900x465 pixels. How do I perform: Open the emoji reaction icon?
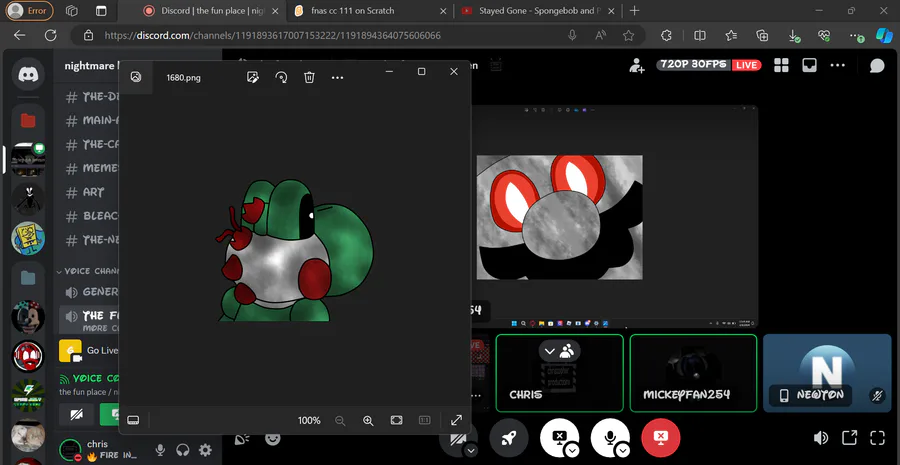click(x=273, y=439)
